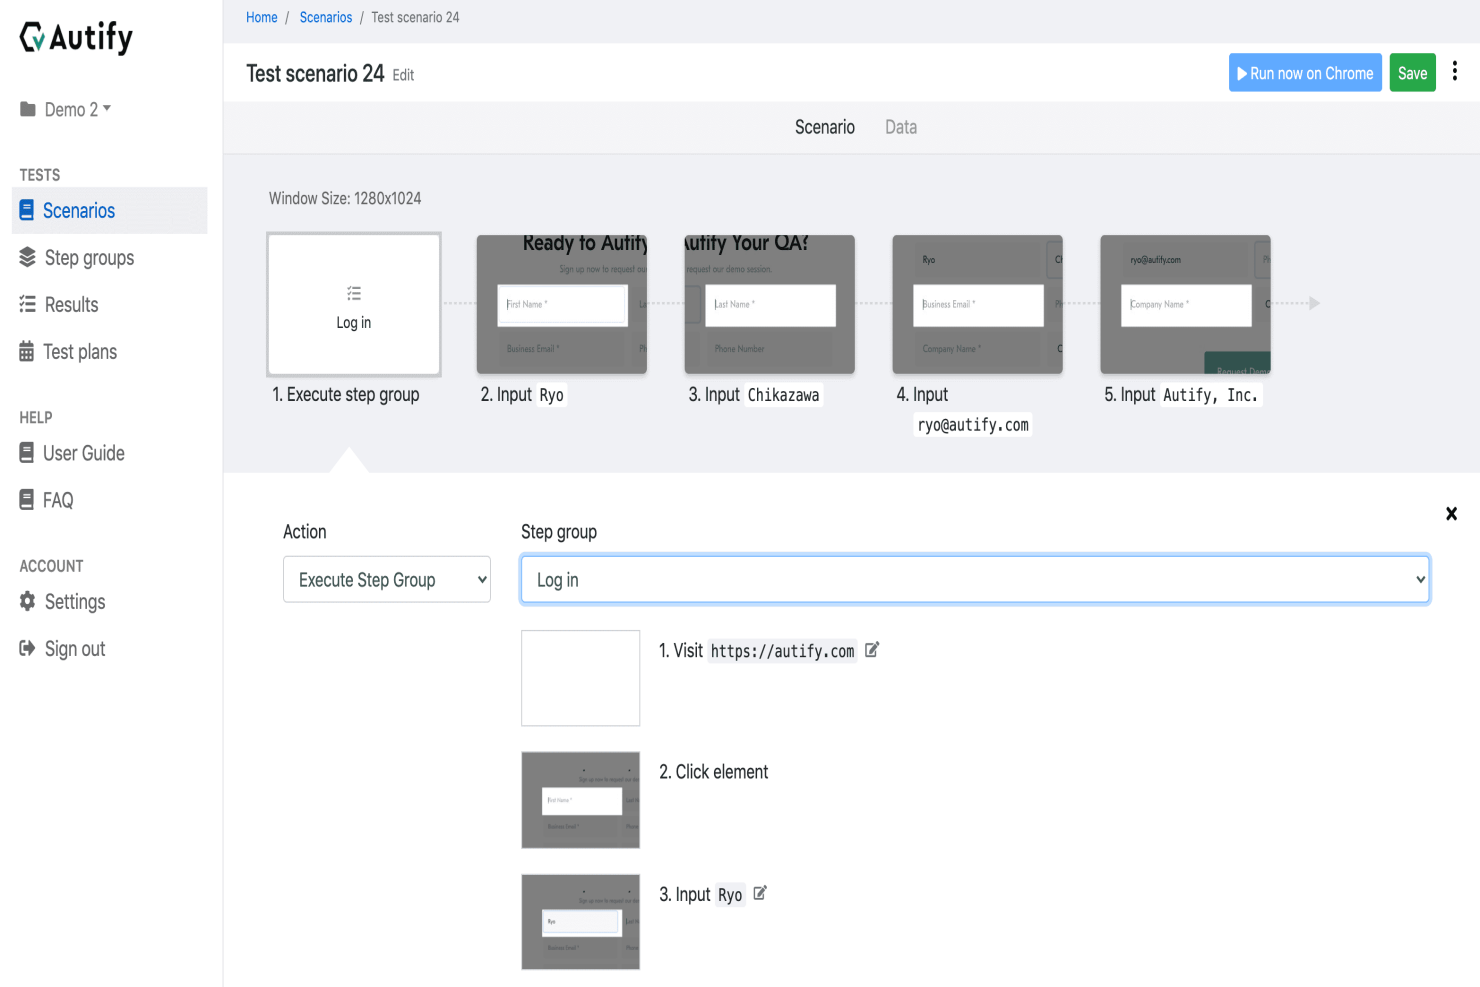Open Results from the sidebar
Image resolution: width=1480 pixels, height=987 pixels.
71,304
